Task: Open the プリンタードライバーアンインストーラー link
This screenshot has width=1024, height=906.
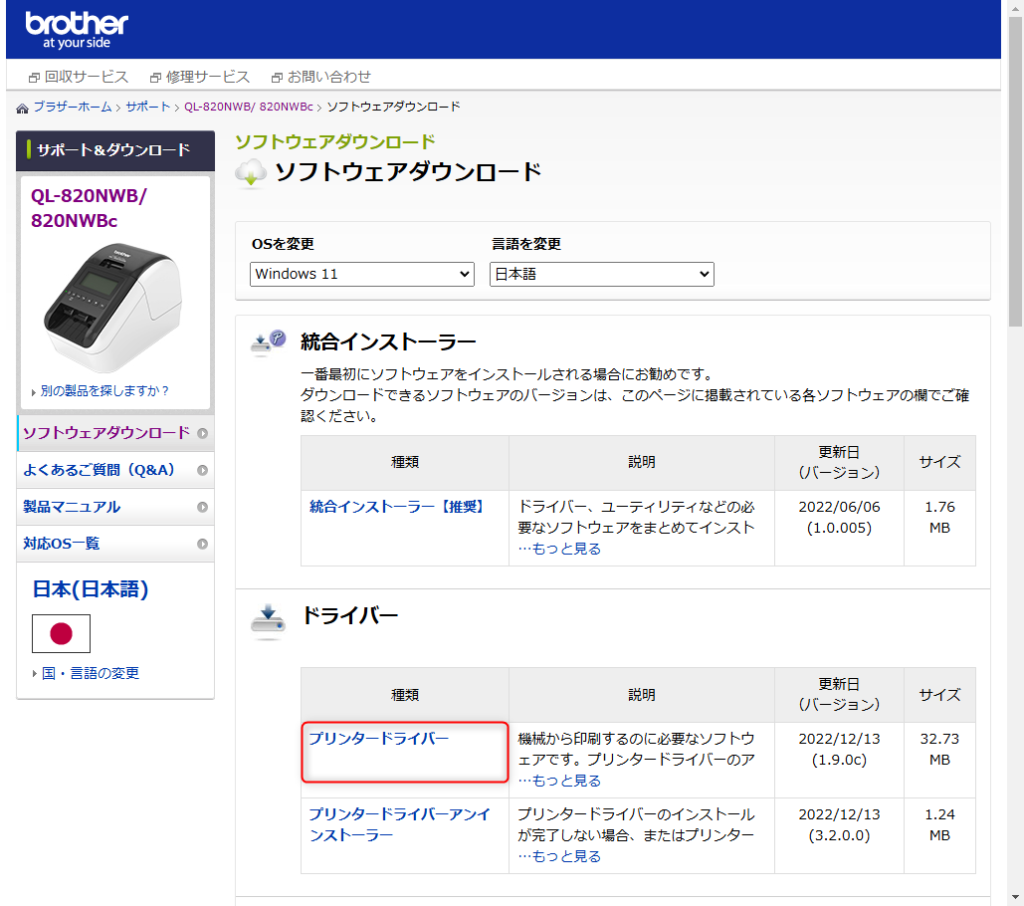Action: pos(400,824)
